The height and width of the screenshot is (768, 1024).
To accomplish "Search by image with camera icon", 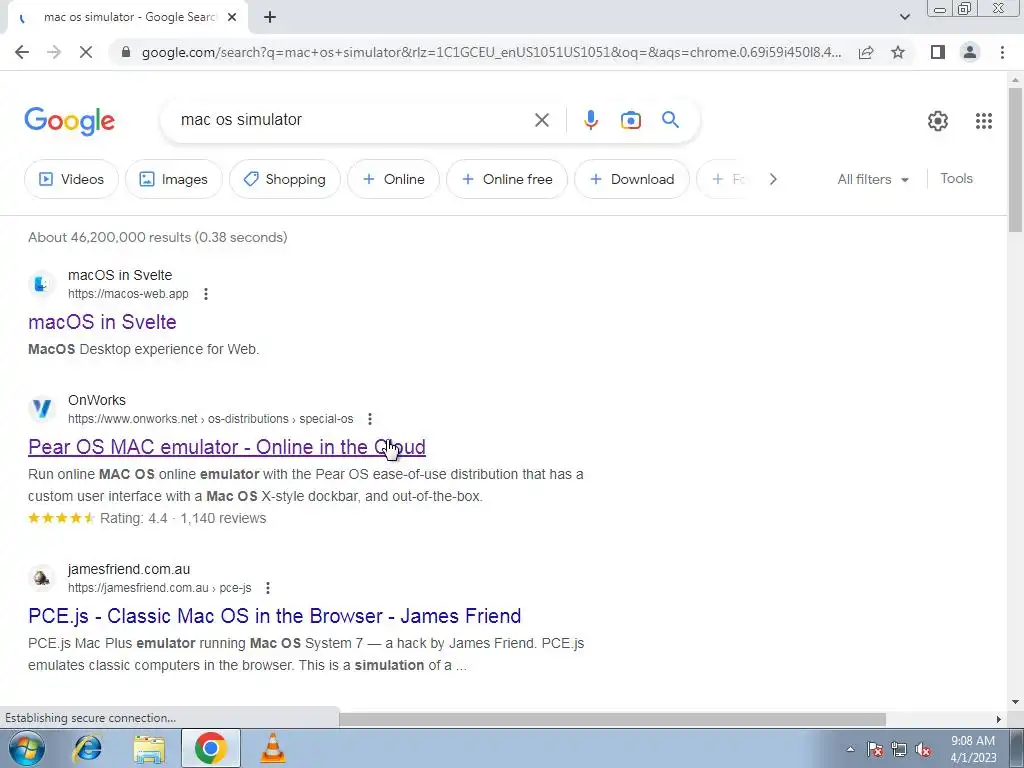I will pyautogui.click(x=630, y=120).
